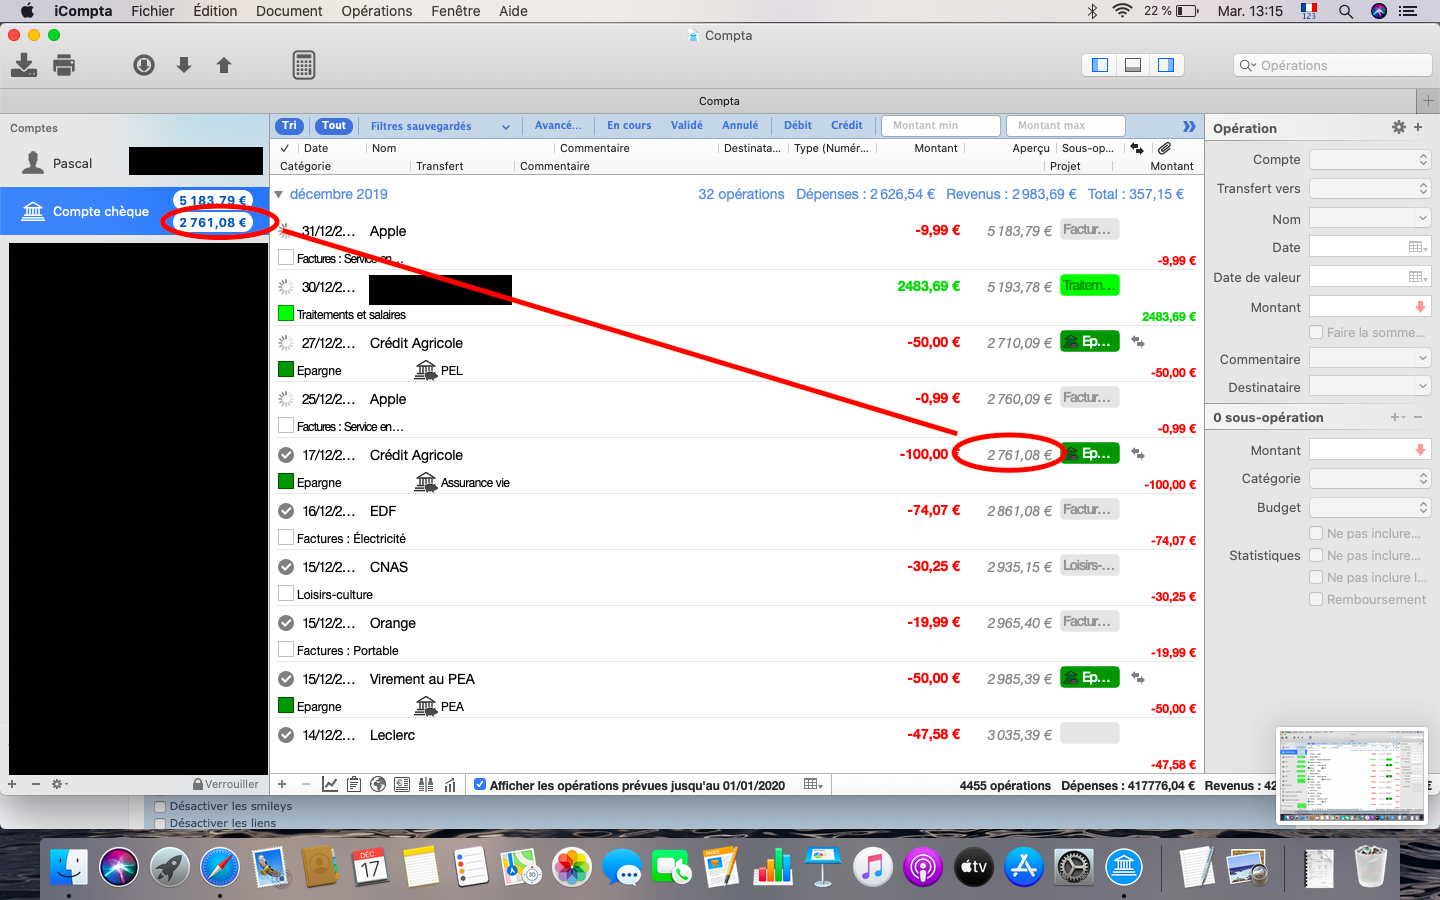
Task: Open the Opérations menu
Action: click(x=376, y=11)
